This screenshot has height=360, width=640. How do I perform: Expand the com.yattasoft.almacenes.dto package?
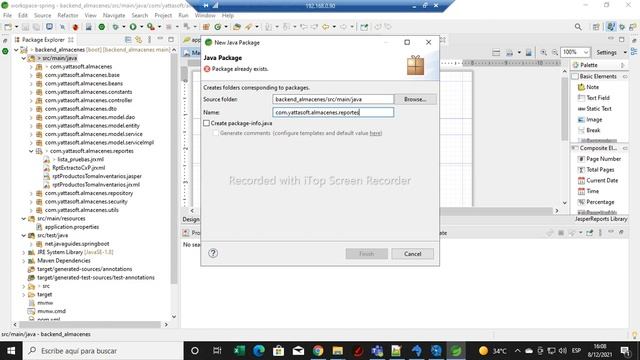point(31,109)
